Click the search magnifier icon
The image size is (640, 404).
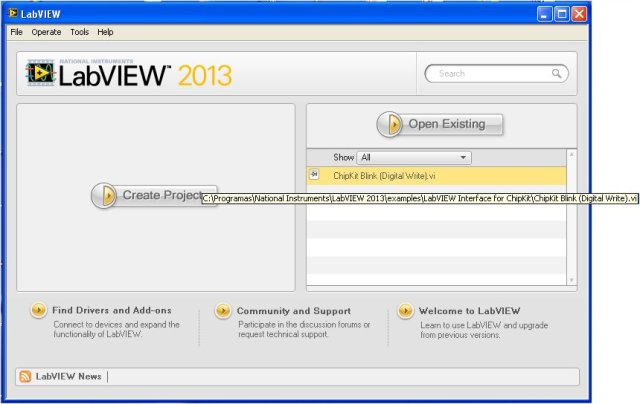coord(557,73)
